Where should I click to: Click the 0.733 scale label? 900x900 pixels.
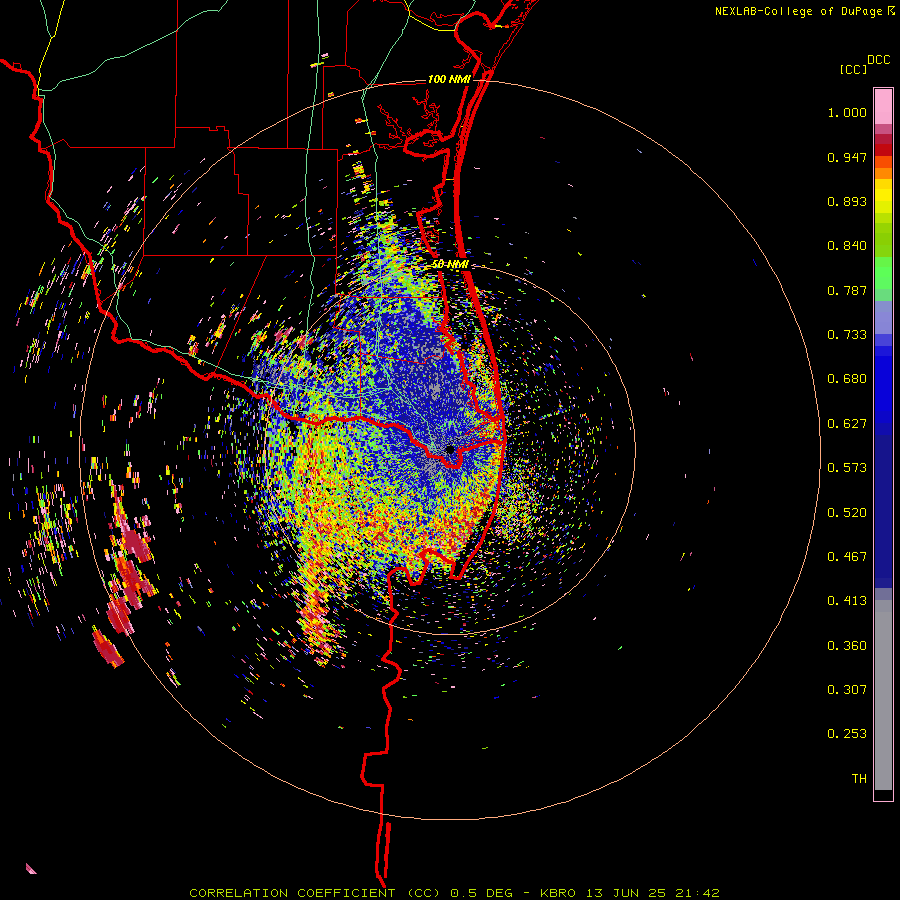click(847, 335)
